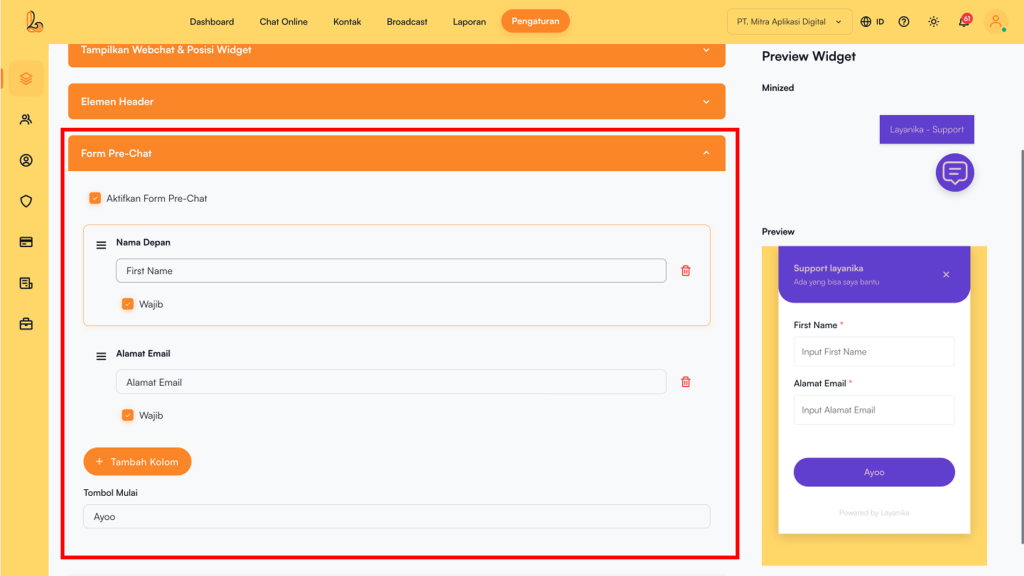1024x576 pixels.
Task: Click the Tambah Kolom button
Action: [x=137, y=462]
